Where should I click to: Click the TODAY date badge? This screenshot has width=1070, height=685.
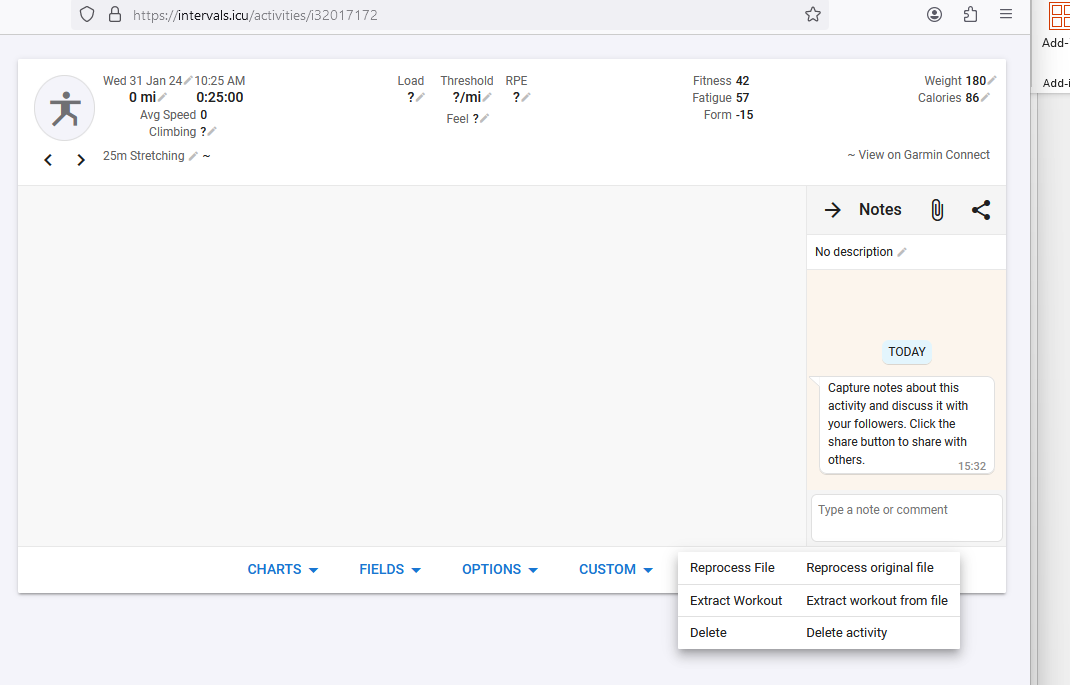point(907,352)
